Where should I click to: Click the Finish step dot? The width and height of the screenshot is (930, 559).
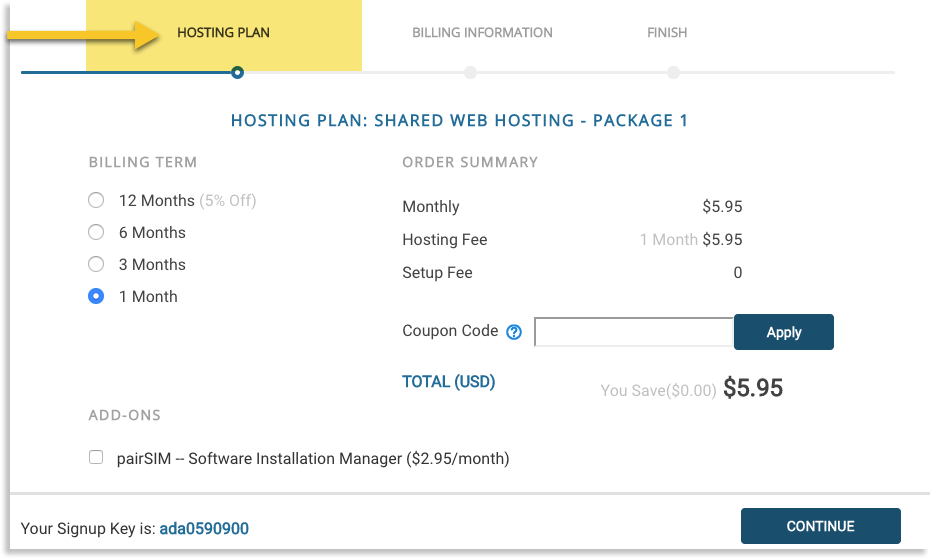coord(673,72)
